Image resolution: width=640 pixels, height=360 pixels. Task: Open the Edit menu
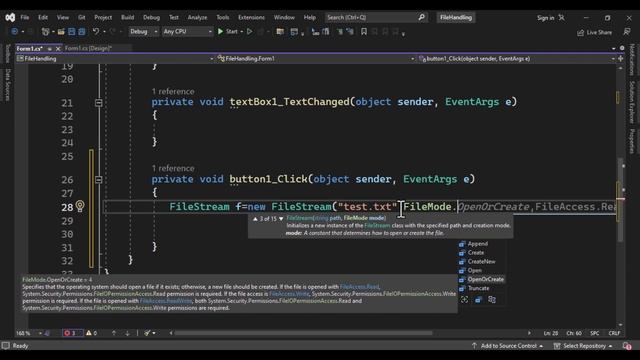[x=43, y=18]
